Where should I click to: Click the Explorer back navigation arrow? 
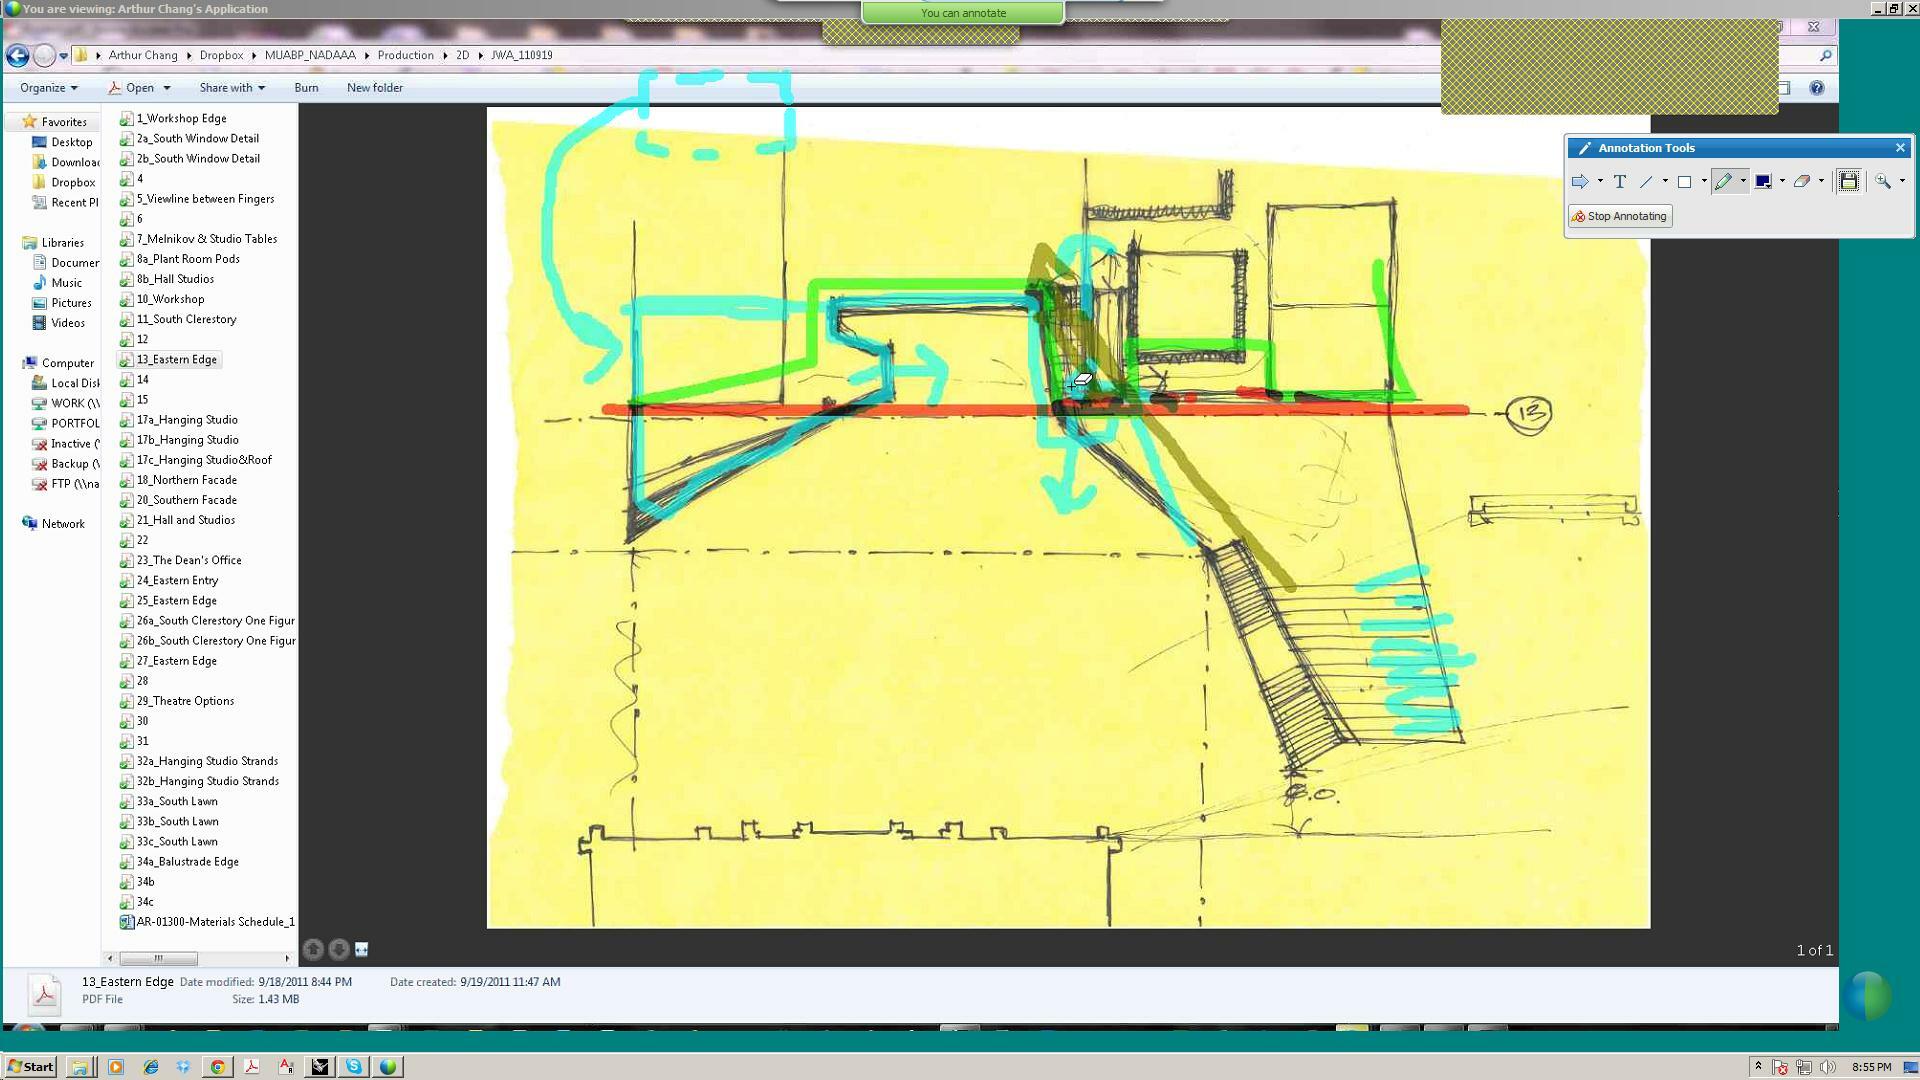click(17, 56)
